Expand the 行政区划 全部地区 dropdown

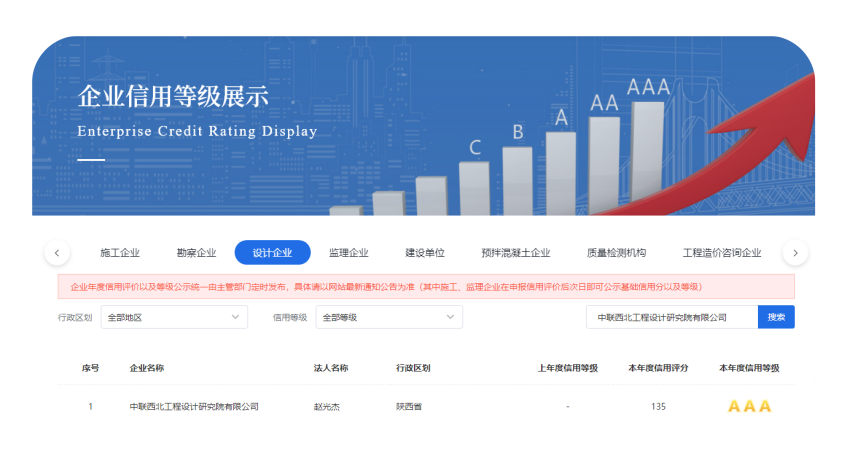174,317
